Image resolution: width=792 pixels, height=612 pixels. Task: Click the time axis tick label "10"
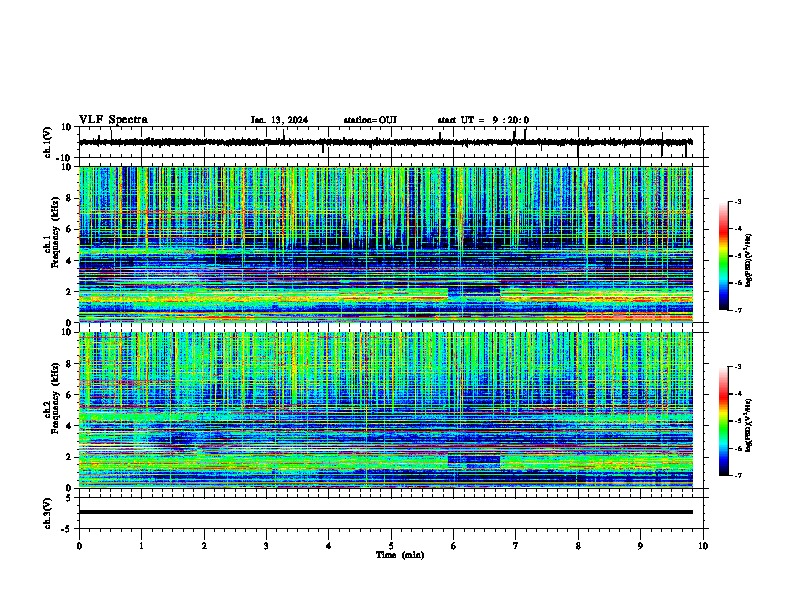pos(703,546)
